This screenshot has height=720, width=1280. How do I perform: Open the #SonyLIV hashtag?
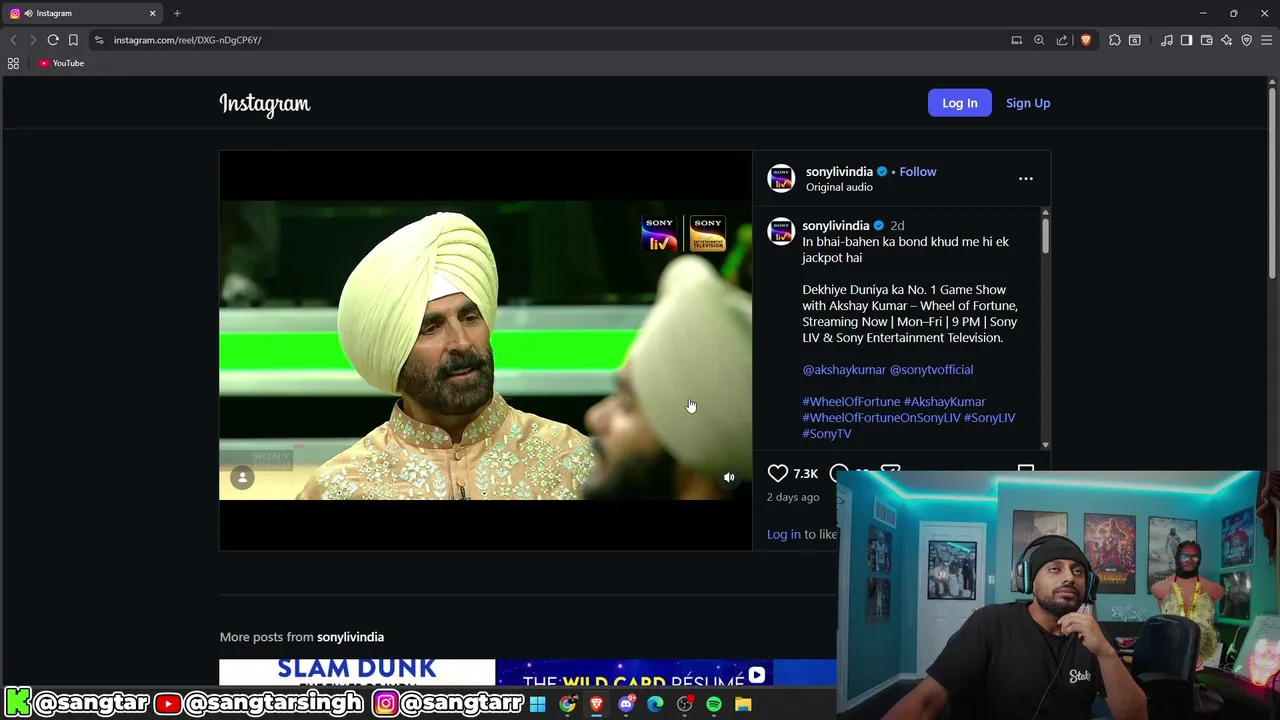(989, 417)
